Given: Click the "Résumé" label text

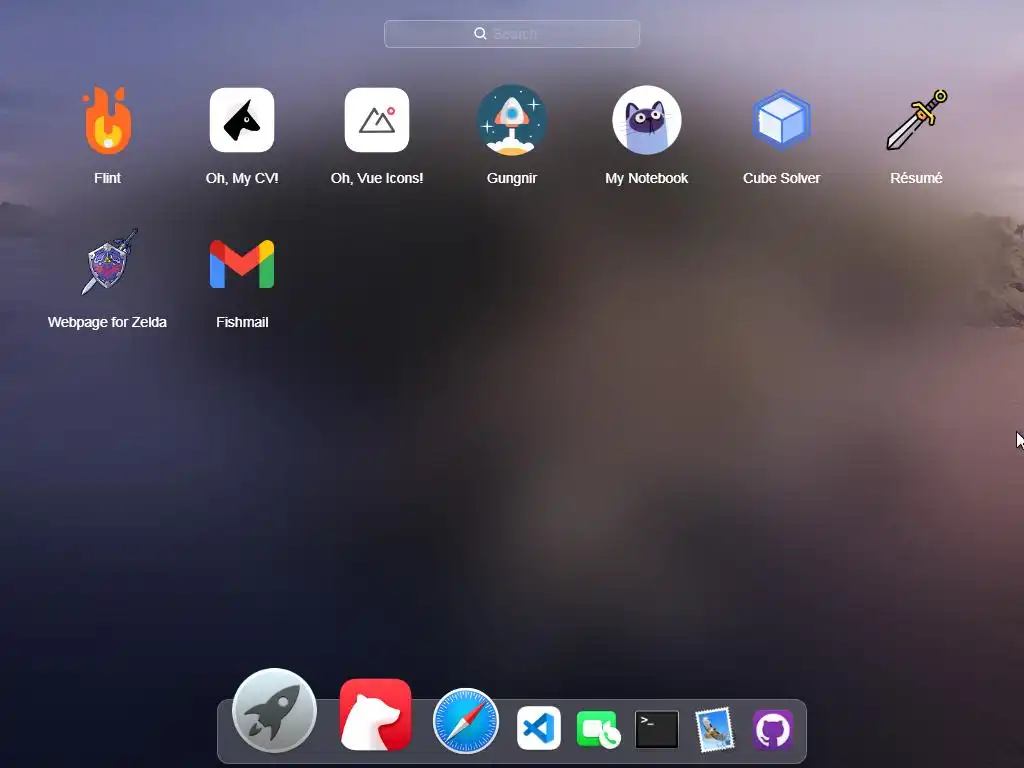Looking at the screenshot, I should pyautogui.click(x=916, y=178).
